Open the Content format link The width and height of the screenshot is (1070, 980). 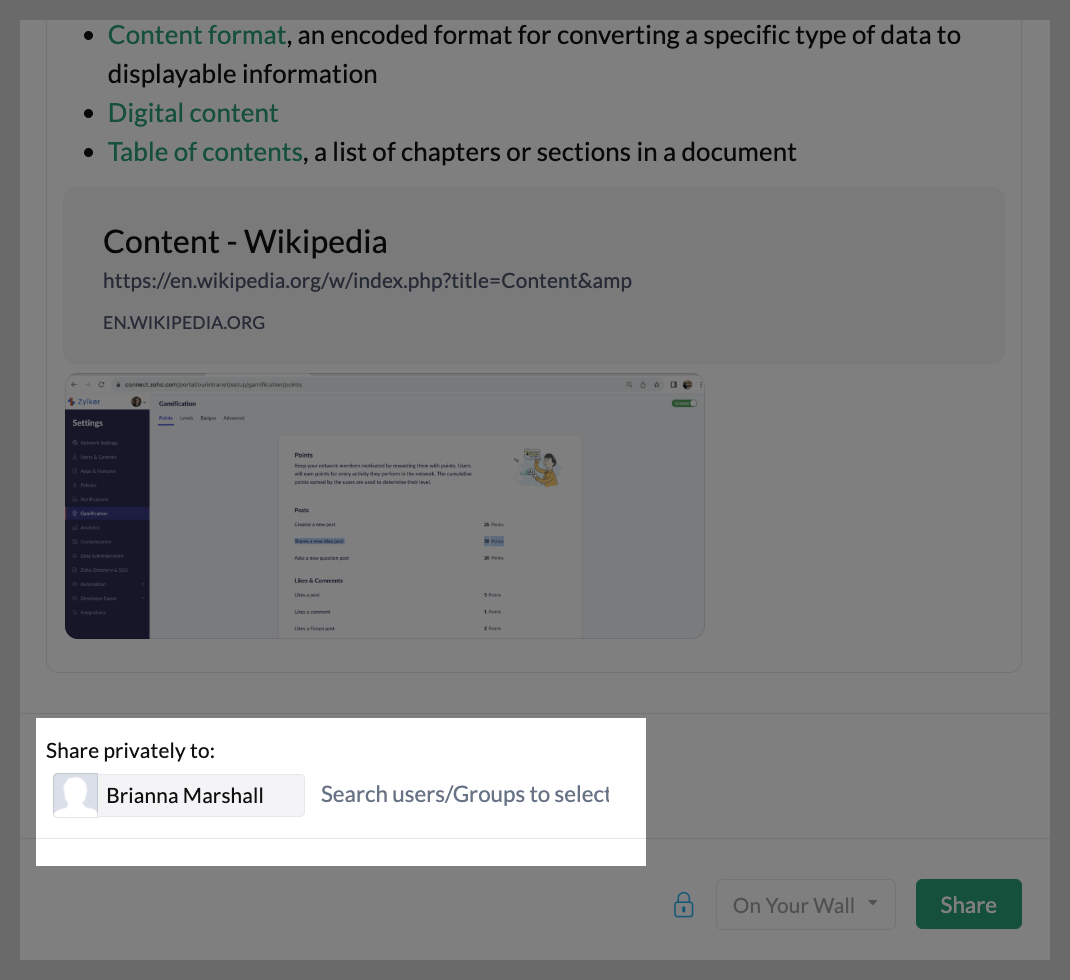point(197,35)
